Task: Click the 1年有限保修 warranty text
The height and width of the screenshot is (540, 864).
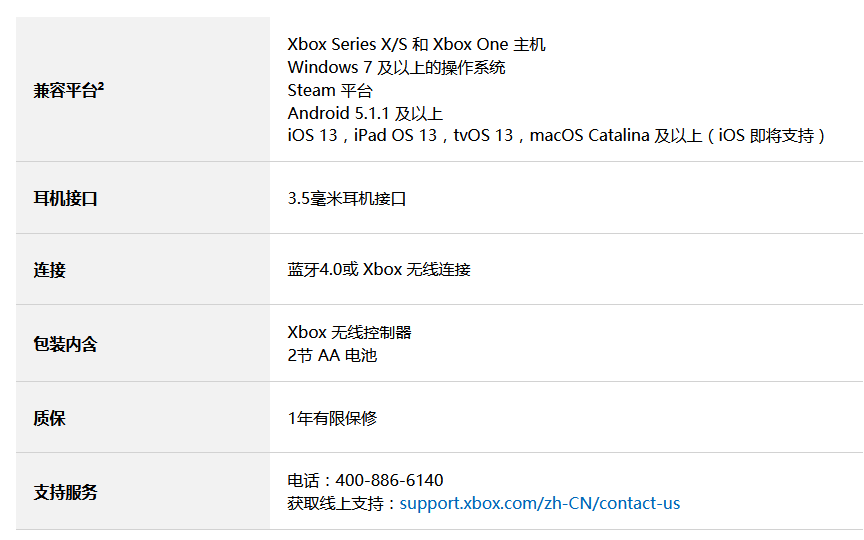Action: [332, 419]
